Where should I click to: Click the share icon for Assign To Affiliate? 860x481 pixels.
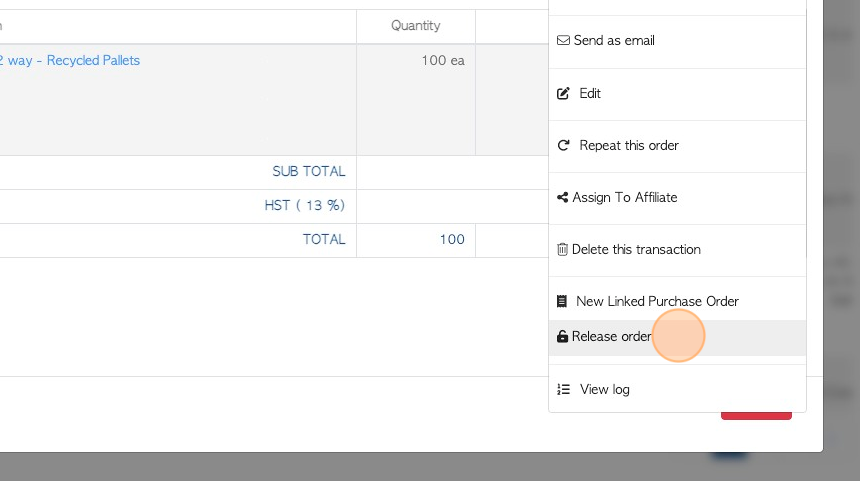pyautogui.click(x=562, y=197)
